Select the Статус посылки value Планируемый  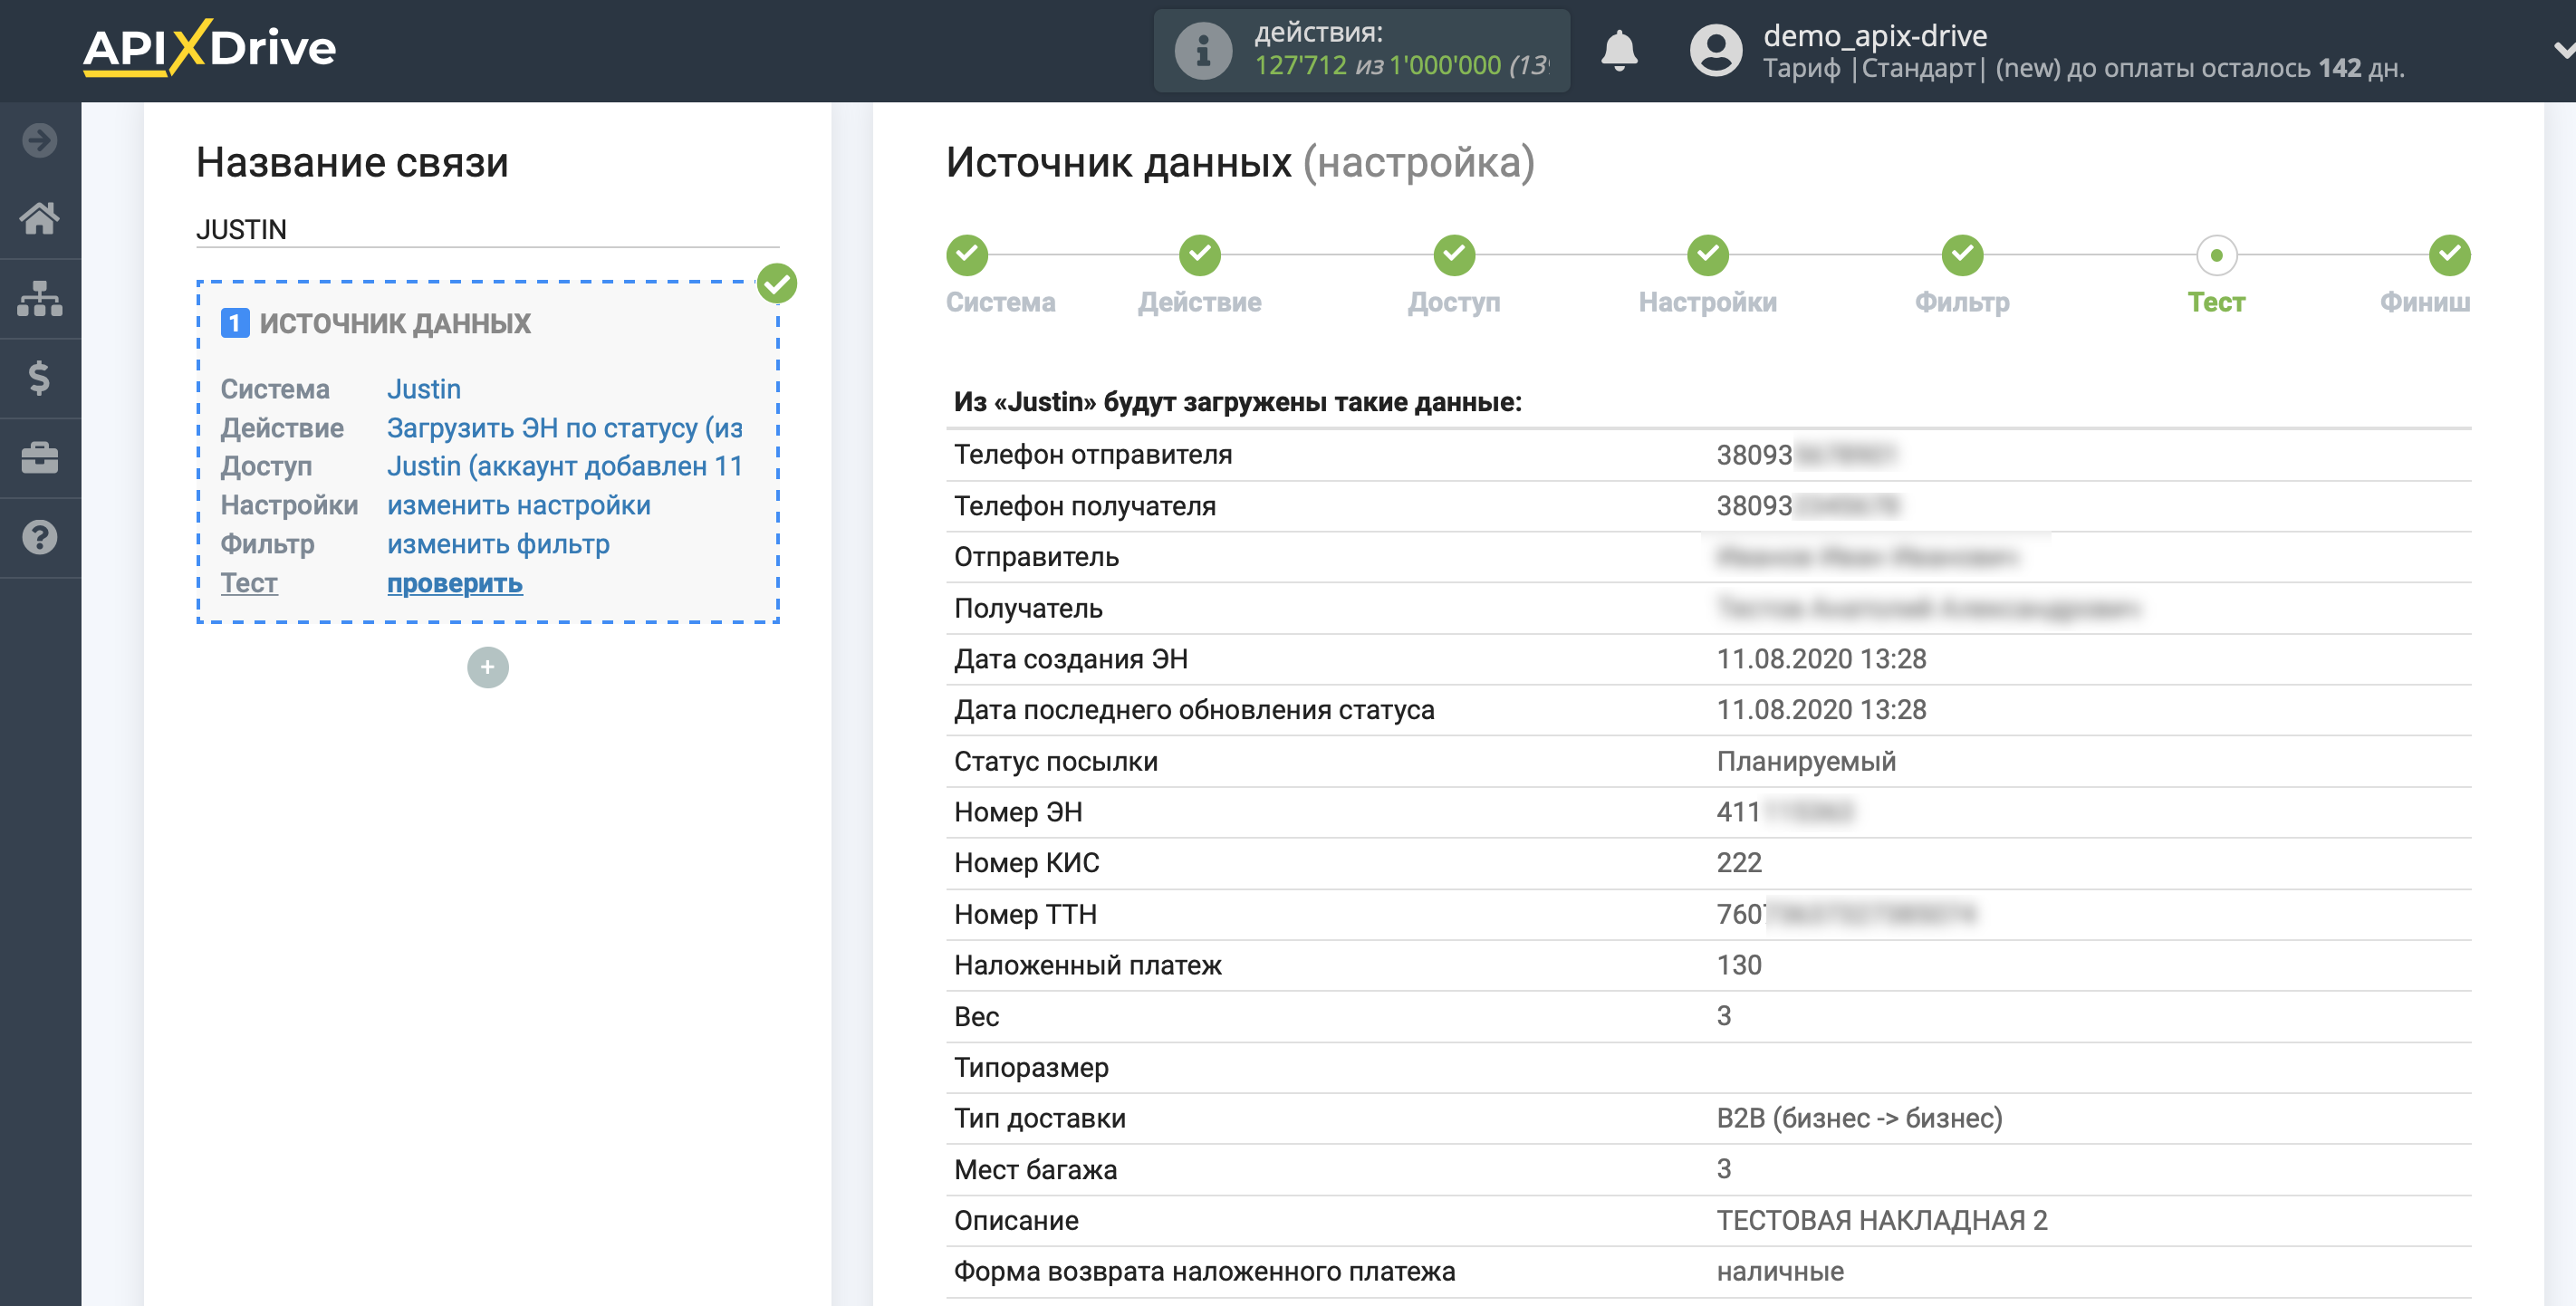pos(1806,761)
